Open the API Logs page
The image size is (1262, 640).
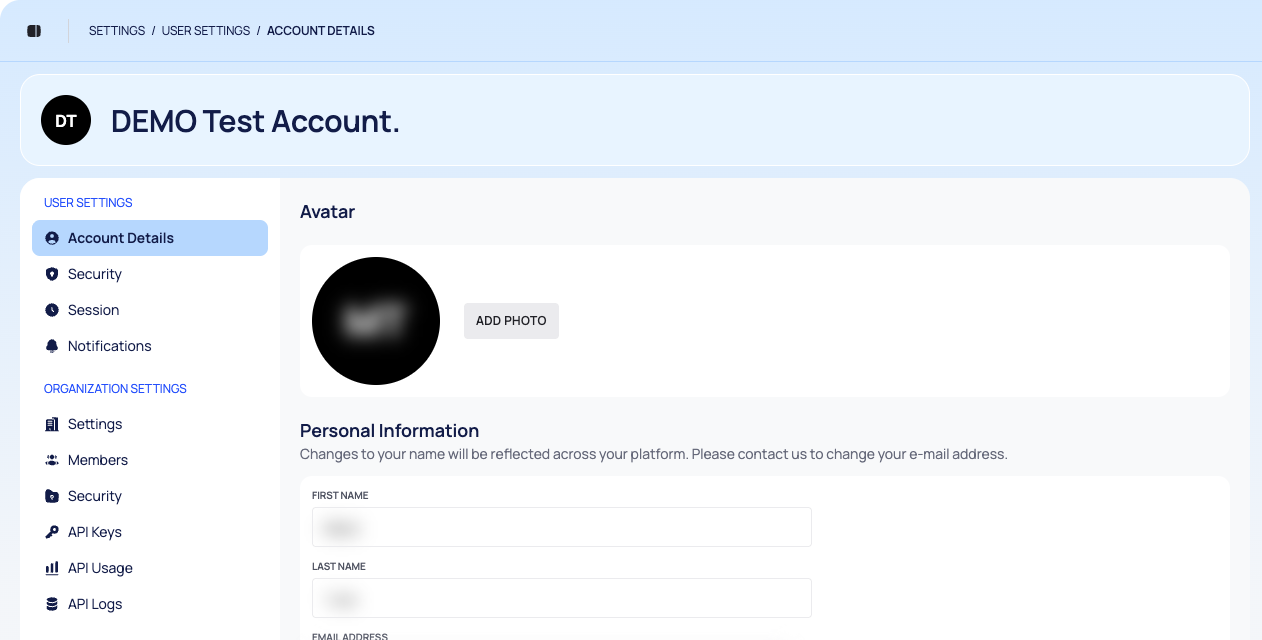(150, 604)
